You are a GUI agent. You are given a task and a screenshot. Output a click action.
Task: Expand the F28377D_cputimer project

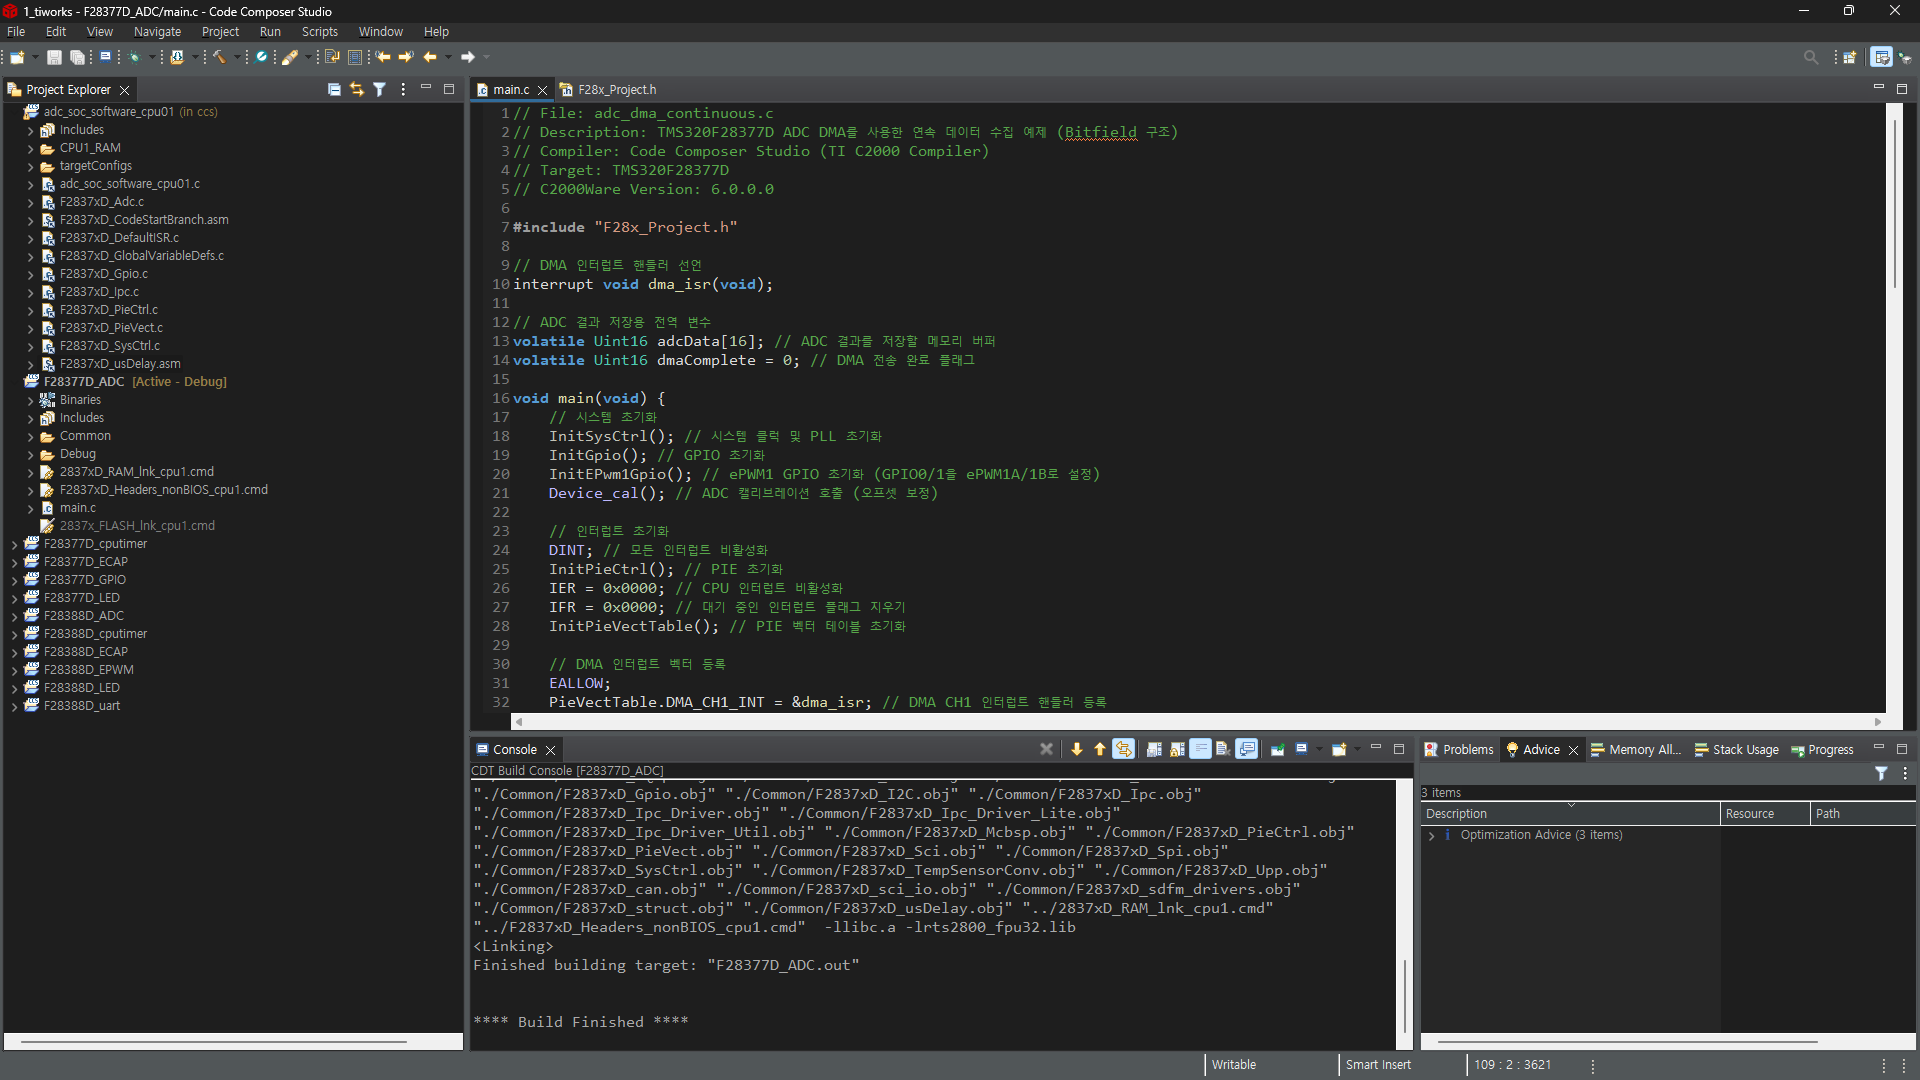coord(15,545)
